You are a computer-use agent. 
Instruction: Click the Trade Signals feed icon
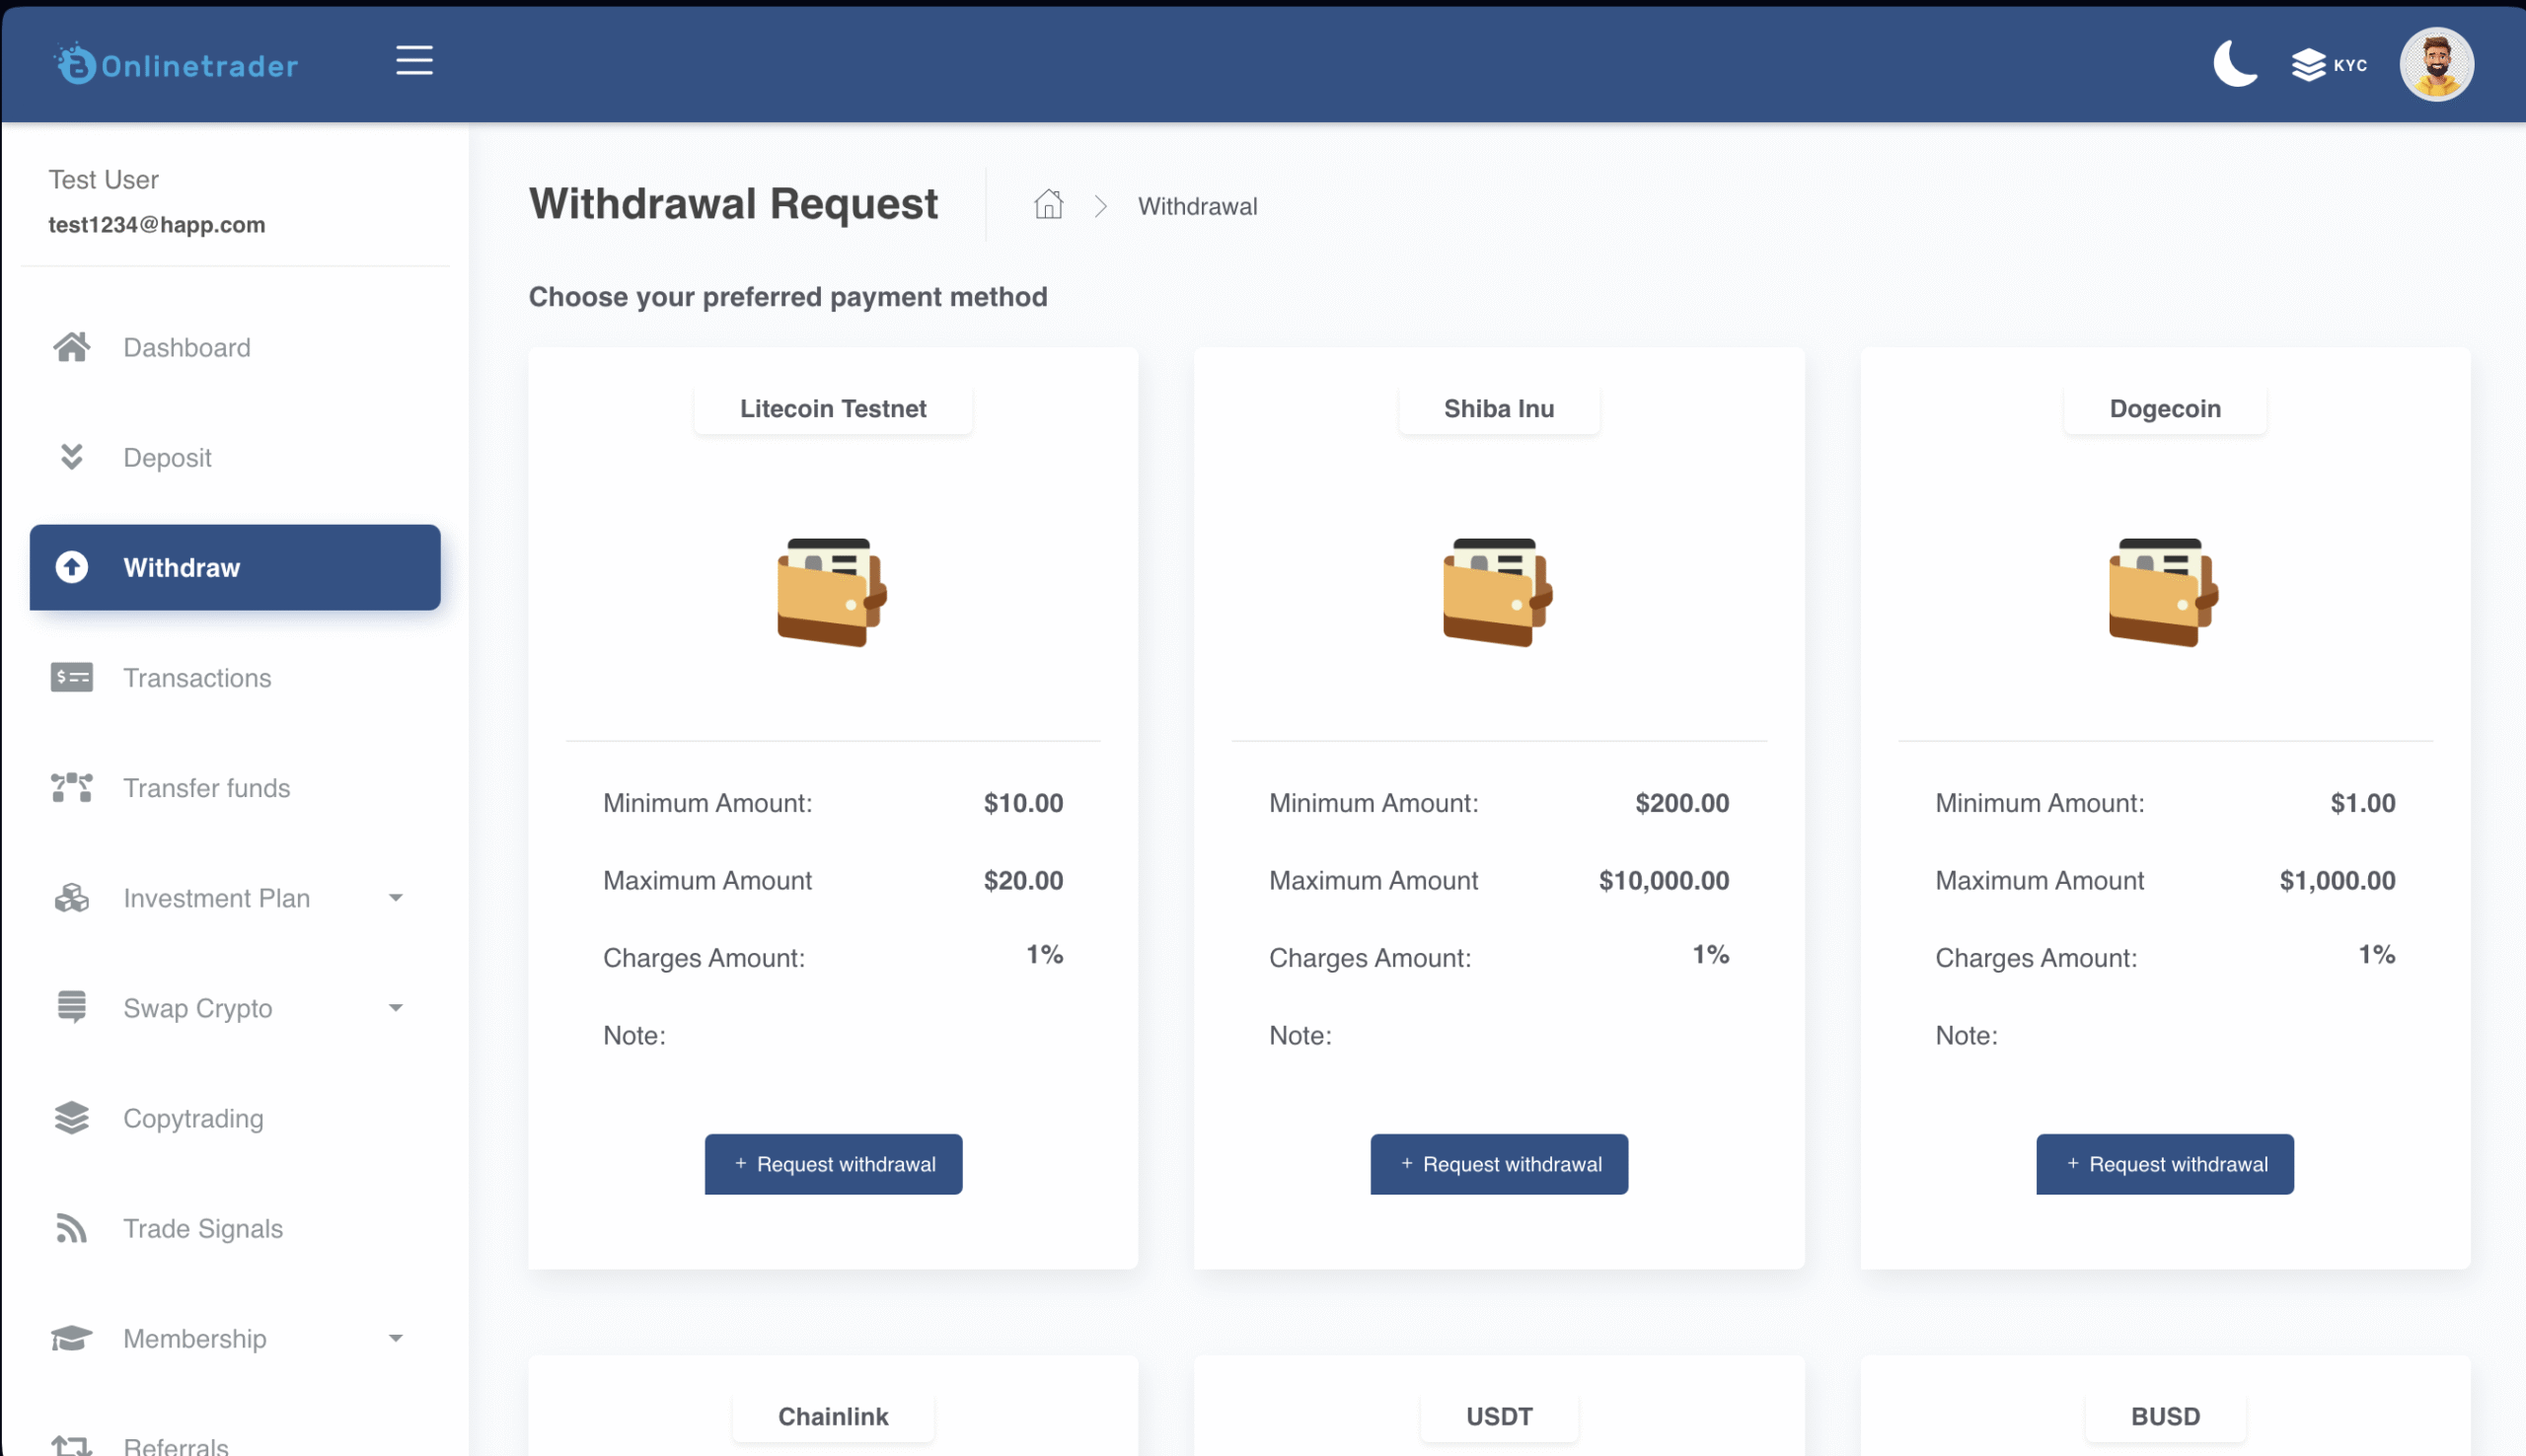[72, 1227]
